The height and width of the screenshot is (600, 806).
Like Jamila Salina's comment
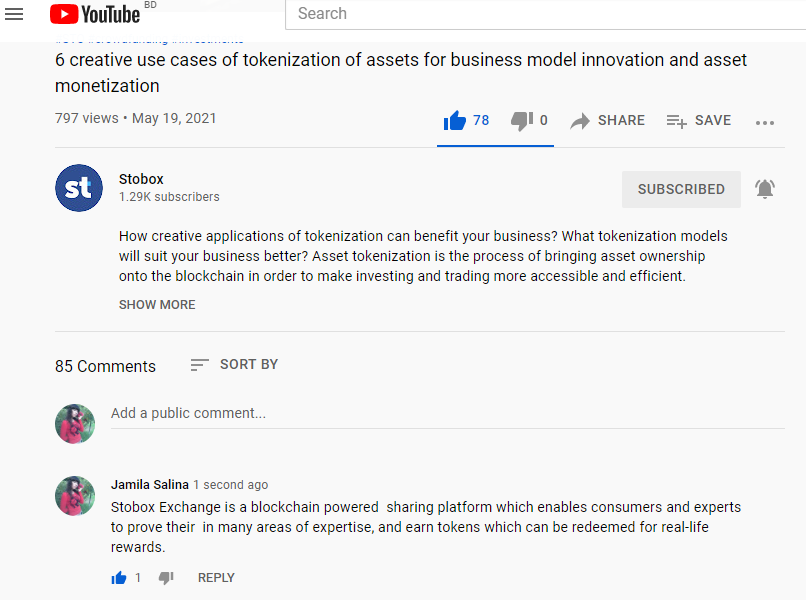point(119,578)
